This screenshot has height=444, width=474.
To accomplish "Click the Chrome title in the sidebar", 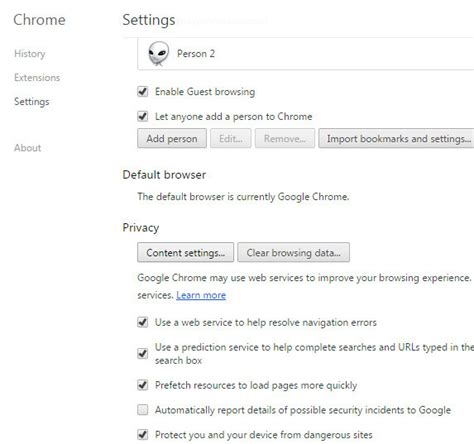I will [x=39, y=20].
